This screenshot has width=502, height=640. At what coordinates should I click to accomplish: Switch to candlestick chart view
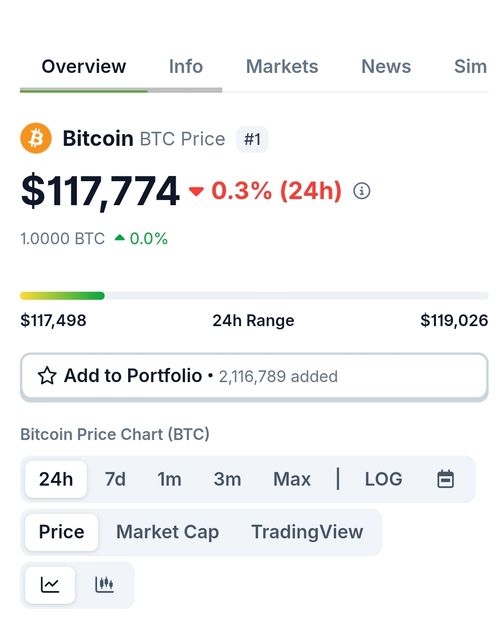pyautogui.click(x=104, y=584)
